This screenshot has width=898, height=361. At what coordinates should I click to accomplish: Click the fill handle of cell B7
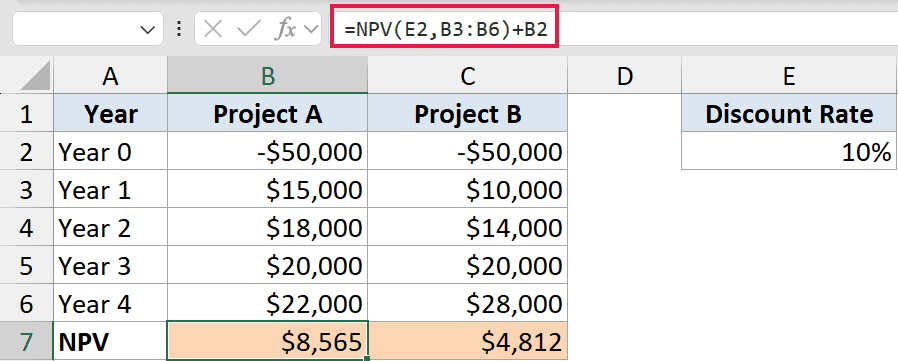(367, 358)
